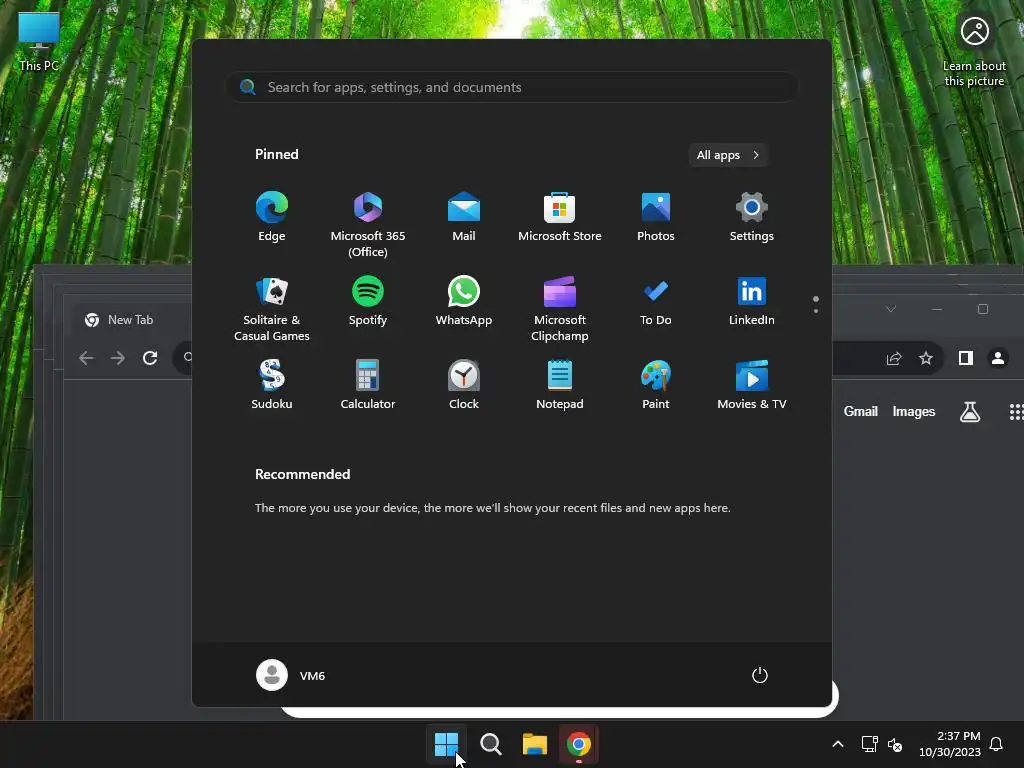Viewport: 1024px width, 768px height.
Task: Click Chrome share page icon
Action: 894,358
